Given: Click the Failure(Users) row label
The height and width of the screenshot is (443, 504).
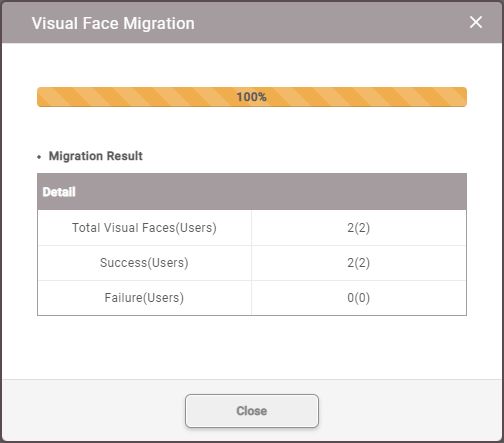Looking at the screenshot, I should 144,298.
